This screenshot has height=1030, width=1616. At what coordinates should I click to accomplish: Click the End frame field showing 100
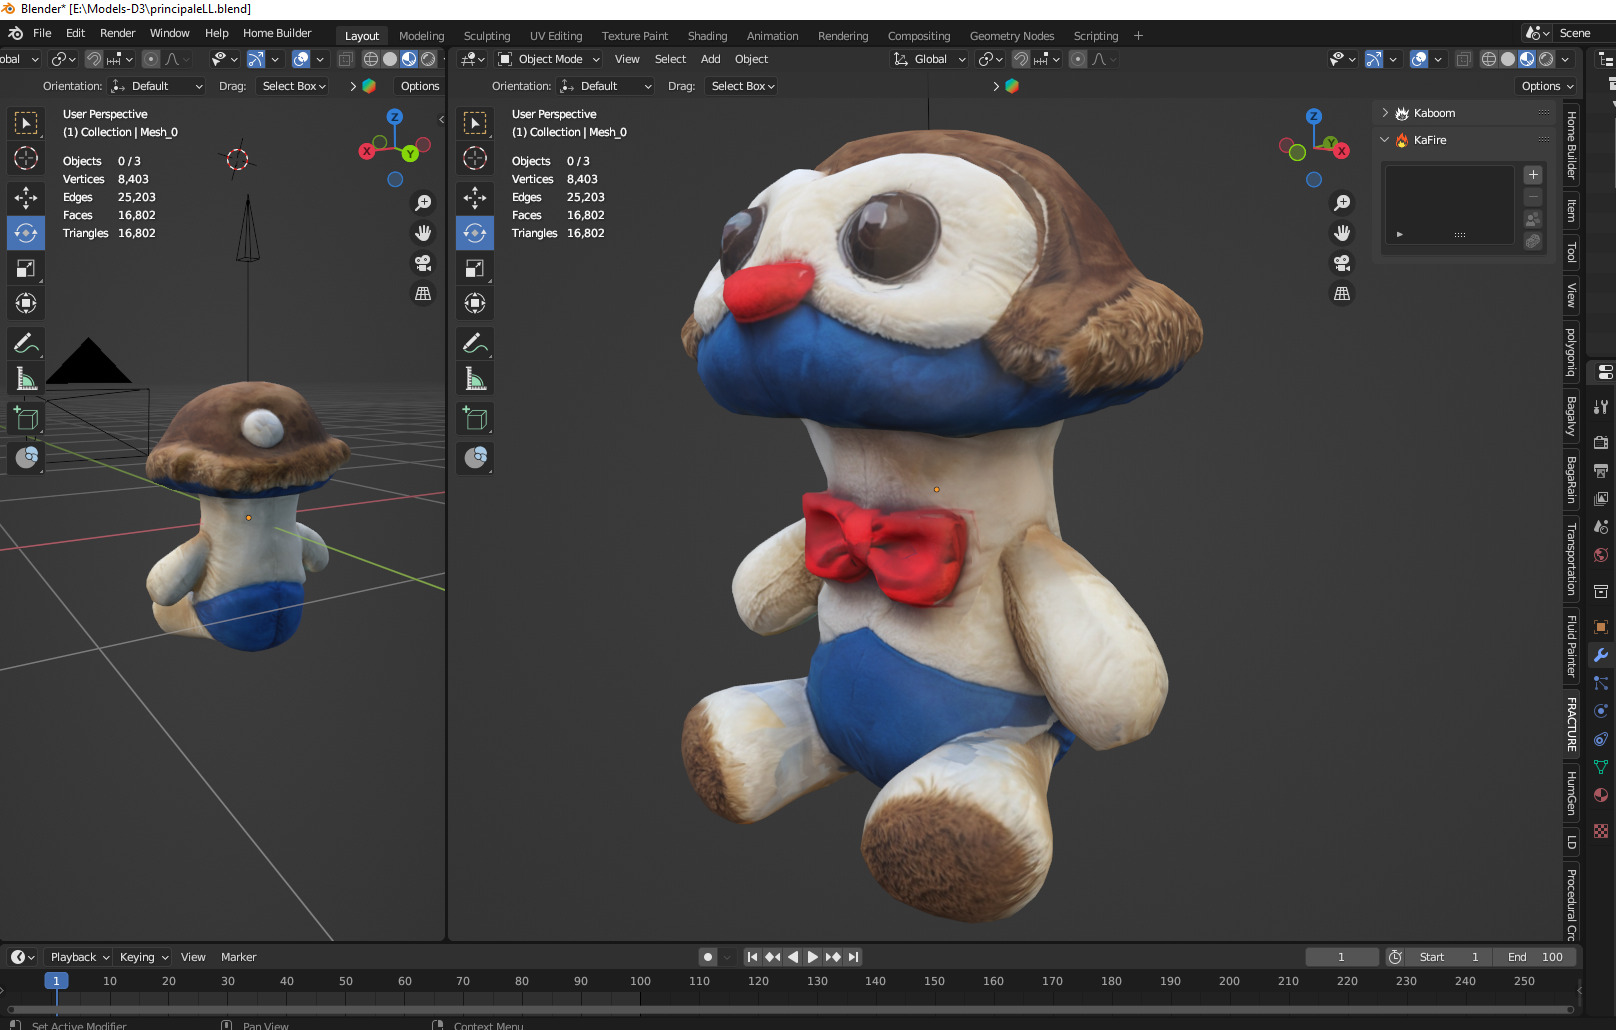point(1535,957)
